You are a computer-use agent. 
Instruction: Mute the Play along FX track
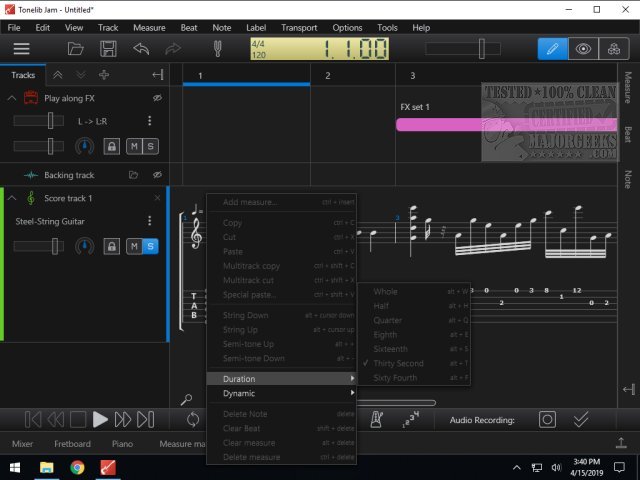133,147
